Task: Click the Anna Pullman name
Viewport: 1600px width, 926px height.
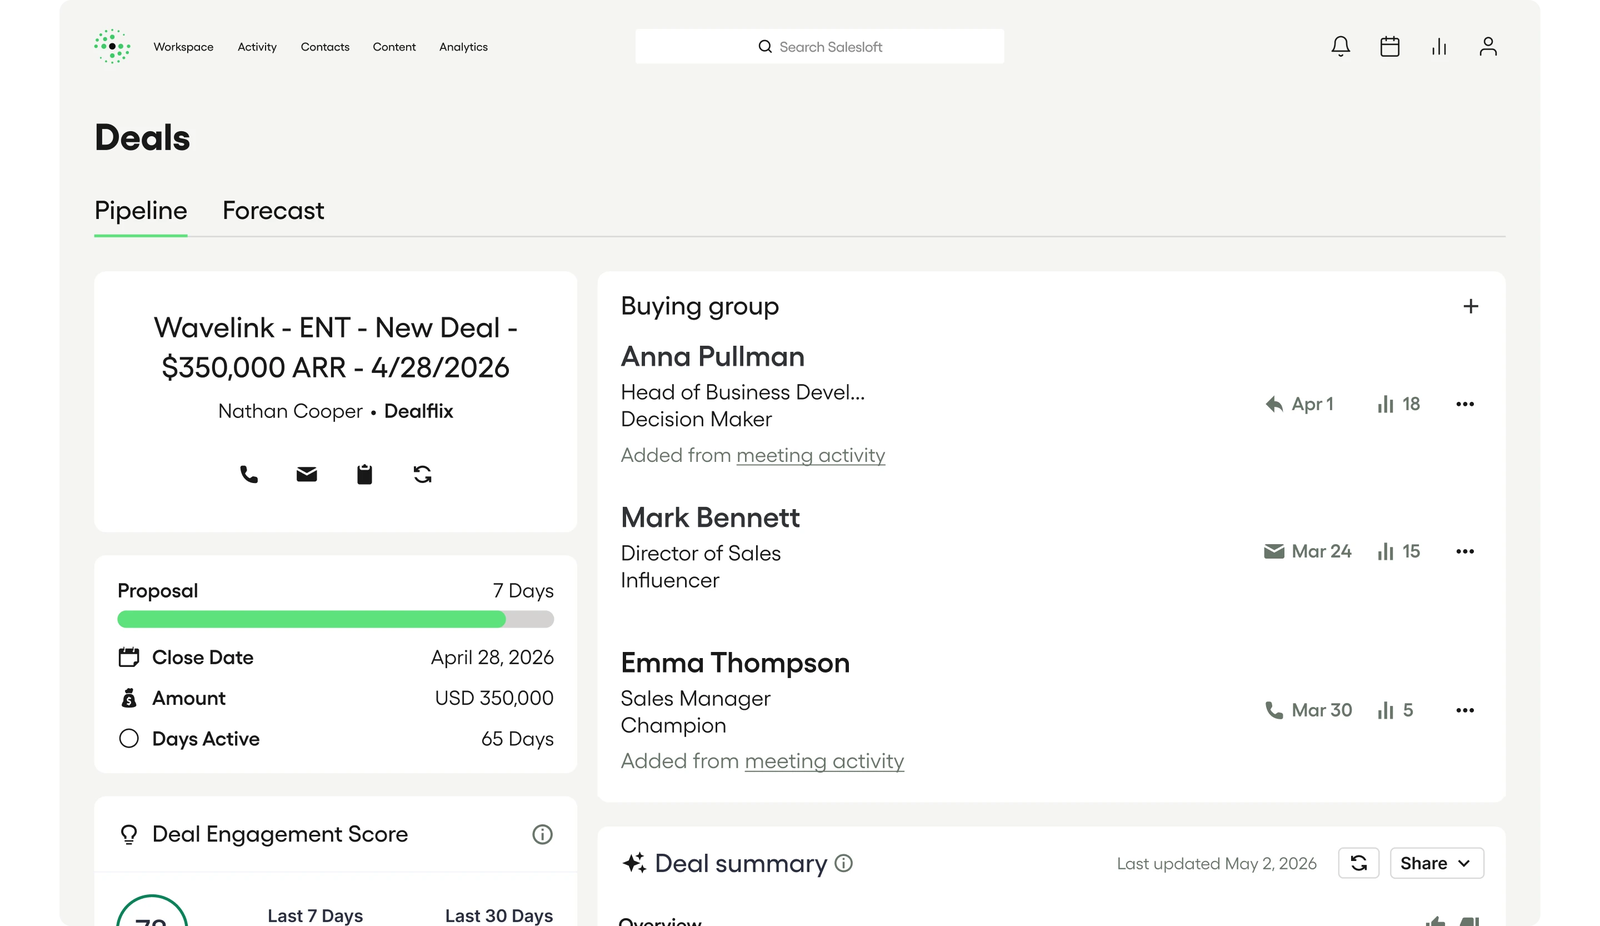Action: (x=713, y=357)
